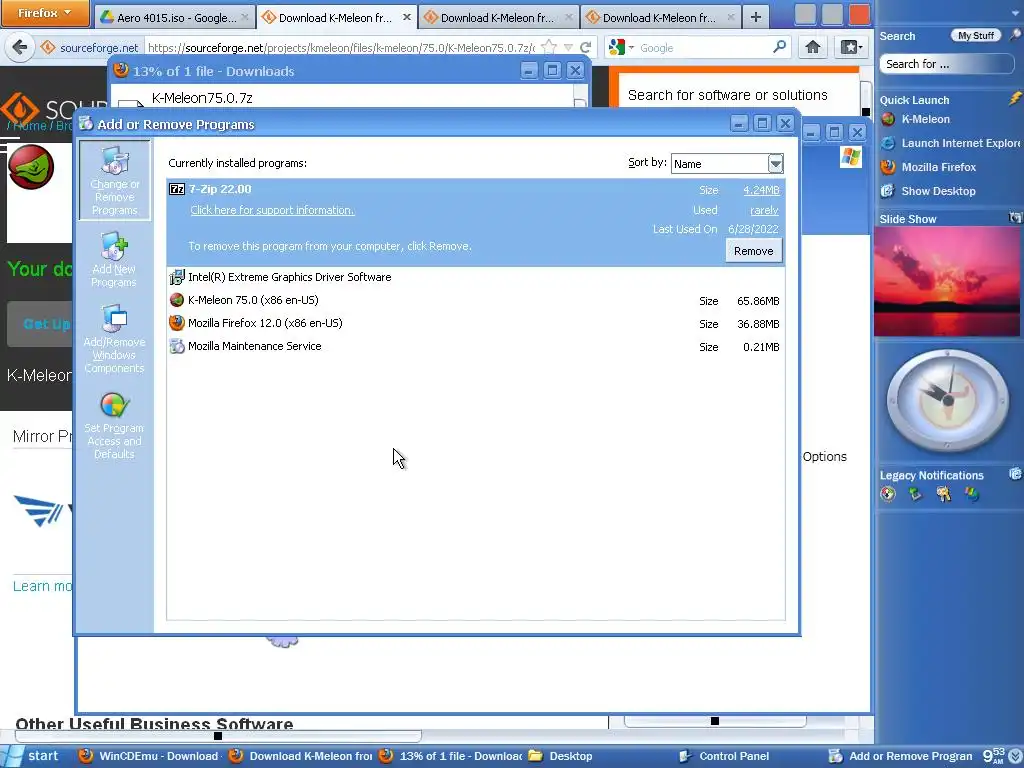The width and height of the screenshot is (1024, 768).
Task: Open the Firefox orange menu button
Action: click(44, 13)
